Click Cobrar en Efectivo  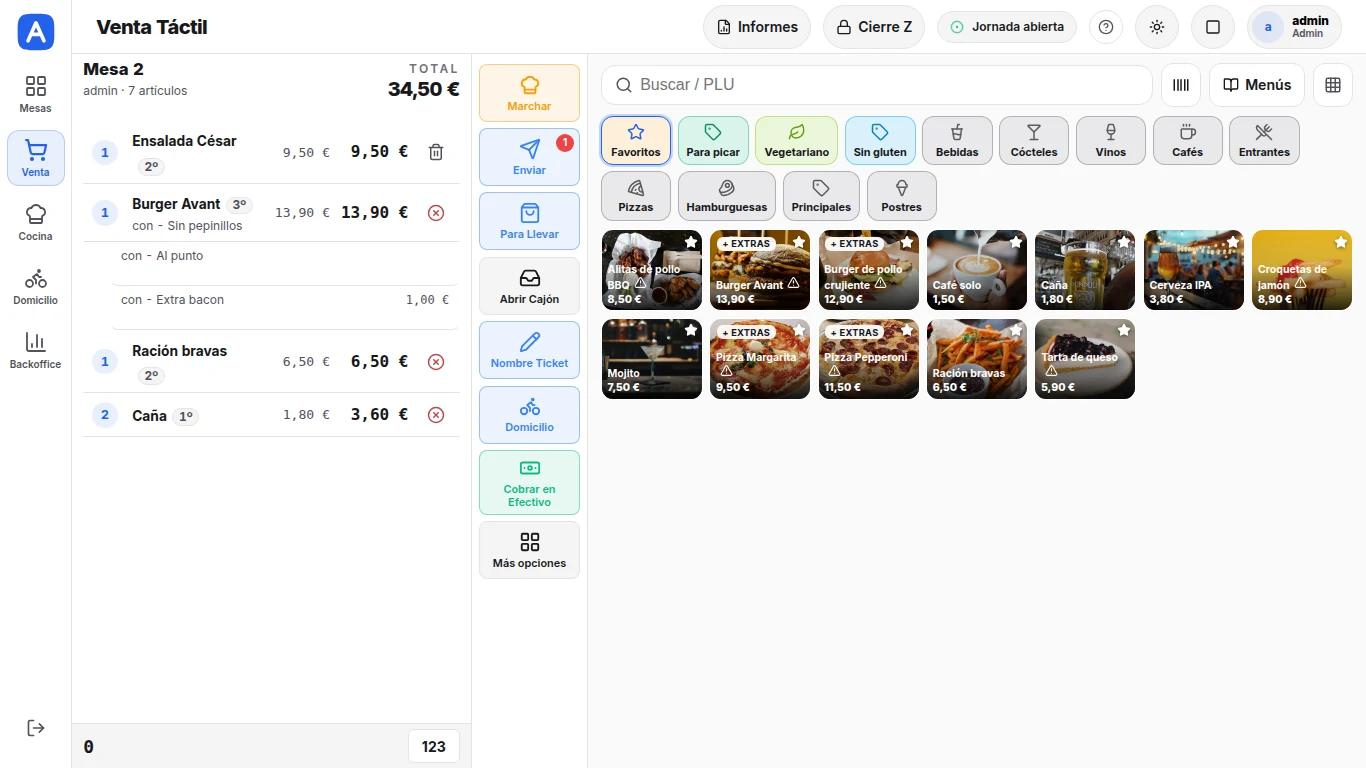tap(529, 482)
